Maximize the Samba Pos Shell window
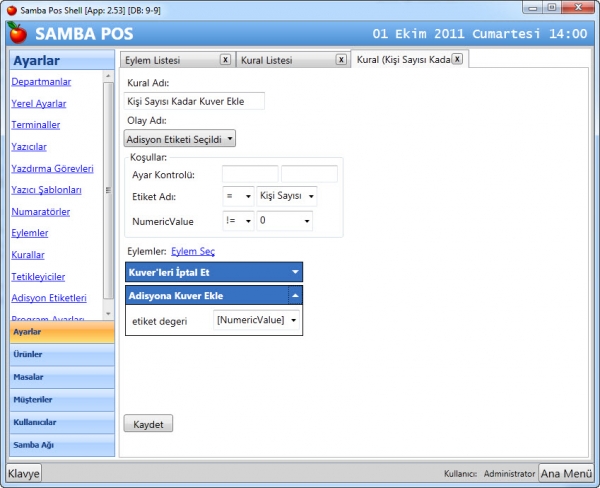Viewport: 600px width, 488px height. click(551, 7)
